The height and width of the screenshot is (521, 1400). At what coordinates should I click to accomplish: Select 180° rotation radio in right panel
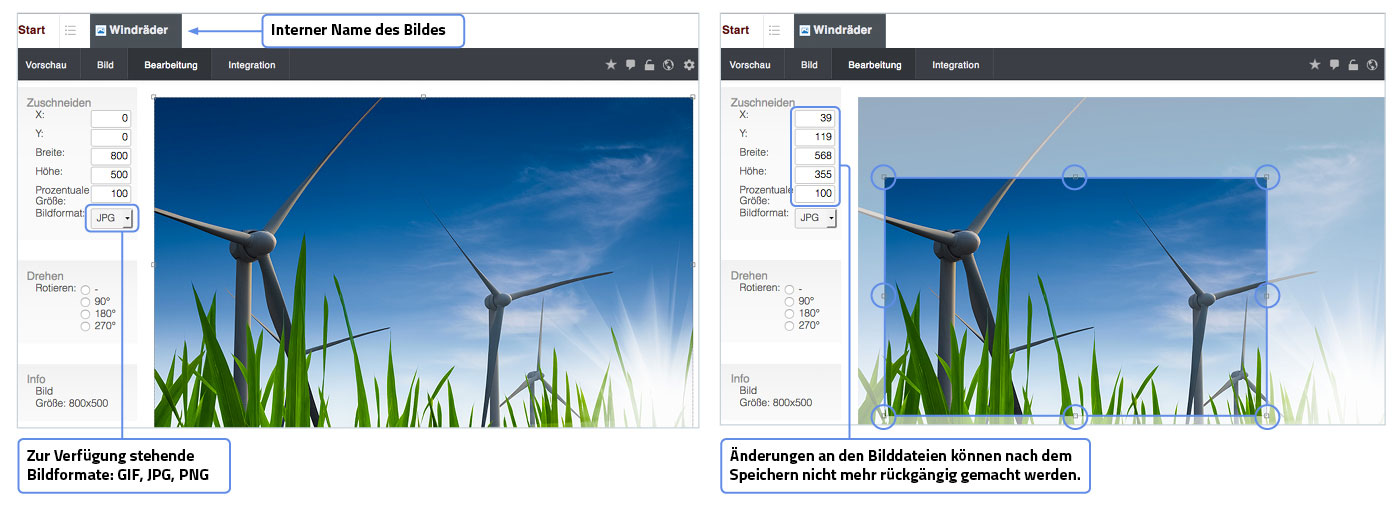coord(790,313)
